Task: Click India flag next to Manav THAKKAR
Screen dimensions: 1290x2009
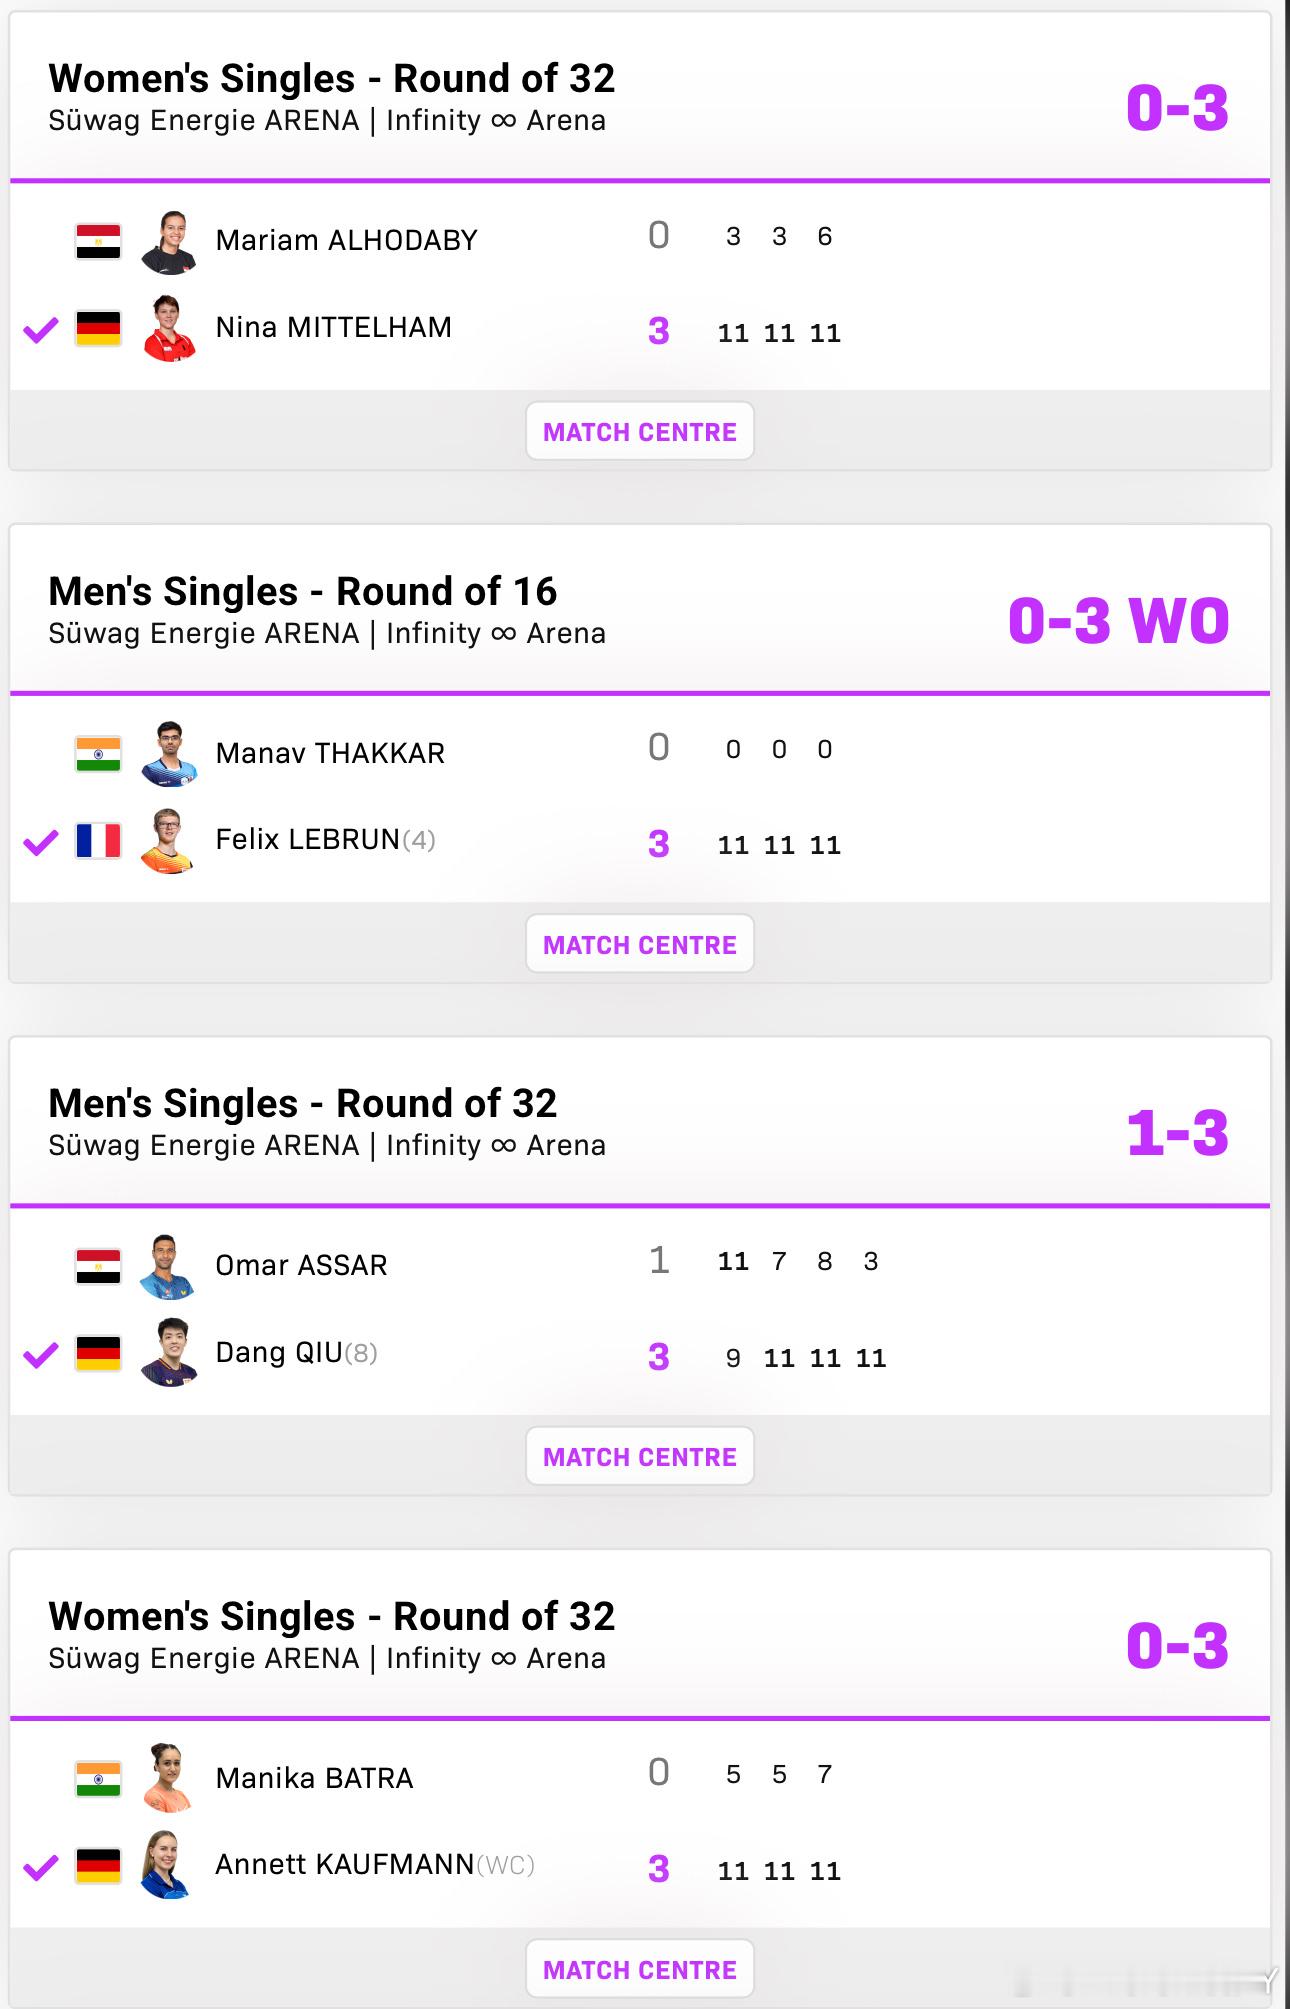Action: point(98,754)
